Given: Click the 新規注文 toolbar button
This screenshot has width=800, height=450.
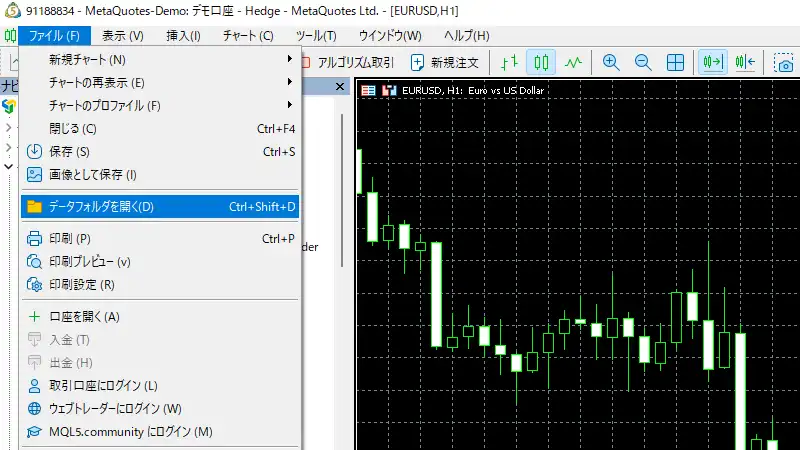Looking at the screenshot, I should pyautogui.click(x=445, y=62).
